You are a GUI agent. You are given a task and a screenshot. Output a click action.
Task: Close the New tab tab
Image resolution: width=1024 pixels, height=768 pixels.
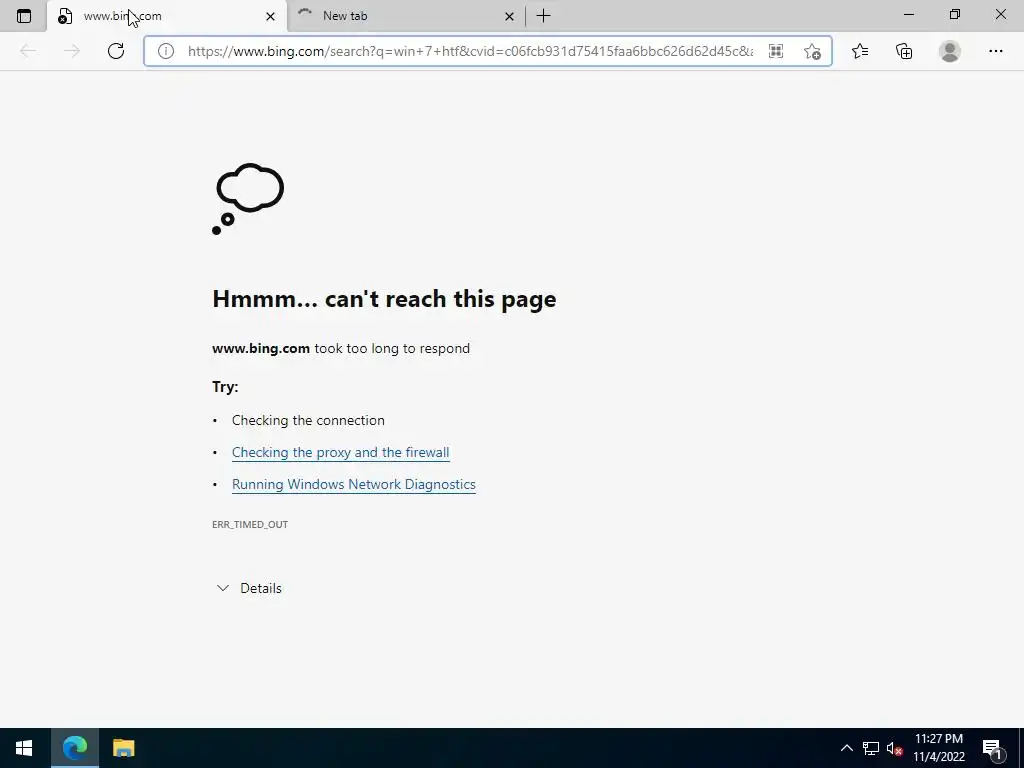point(509,16)
